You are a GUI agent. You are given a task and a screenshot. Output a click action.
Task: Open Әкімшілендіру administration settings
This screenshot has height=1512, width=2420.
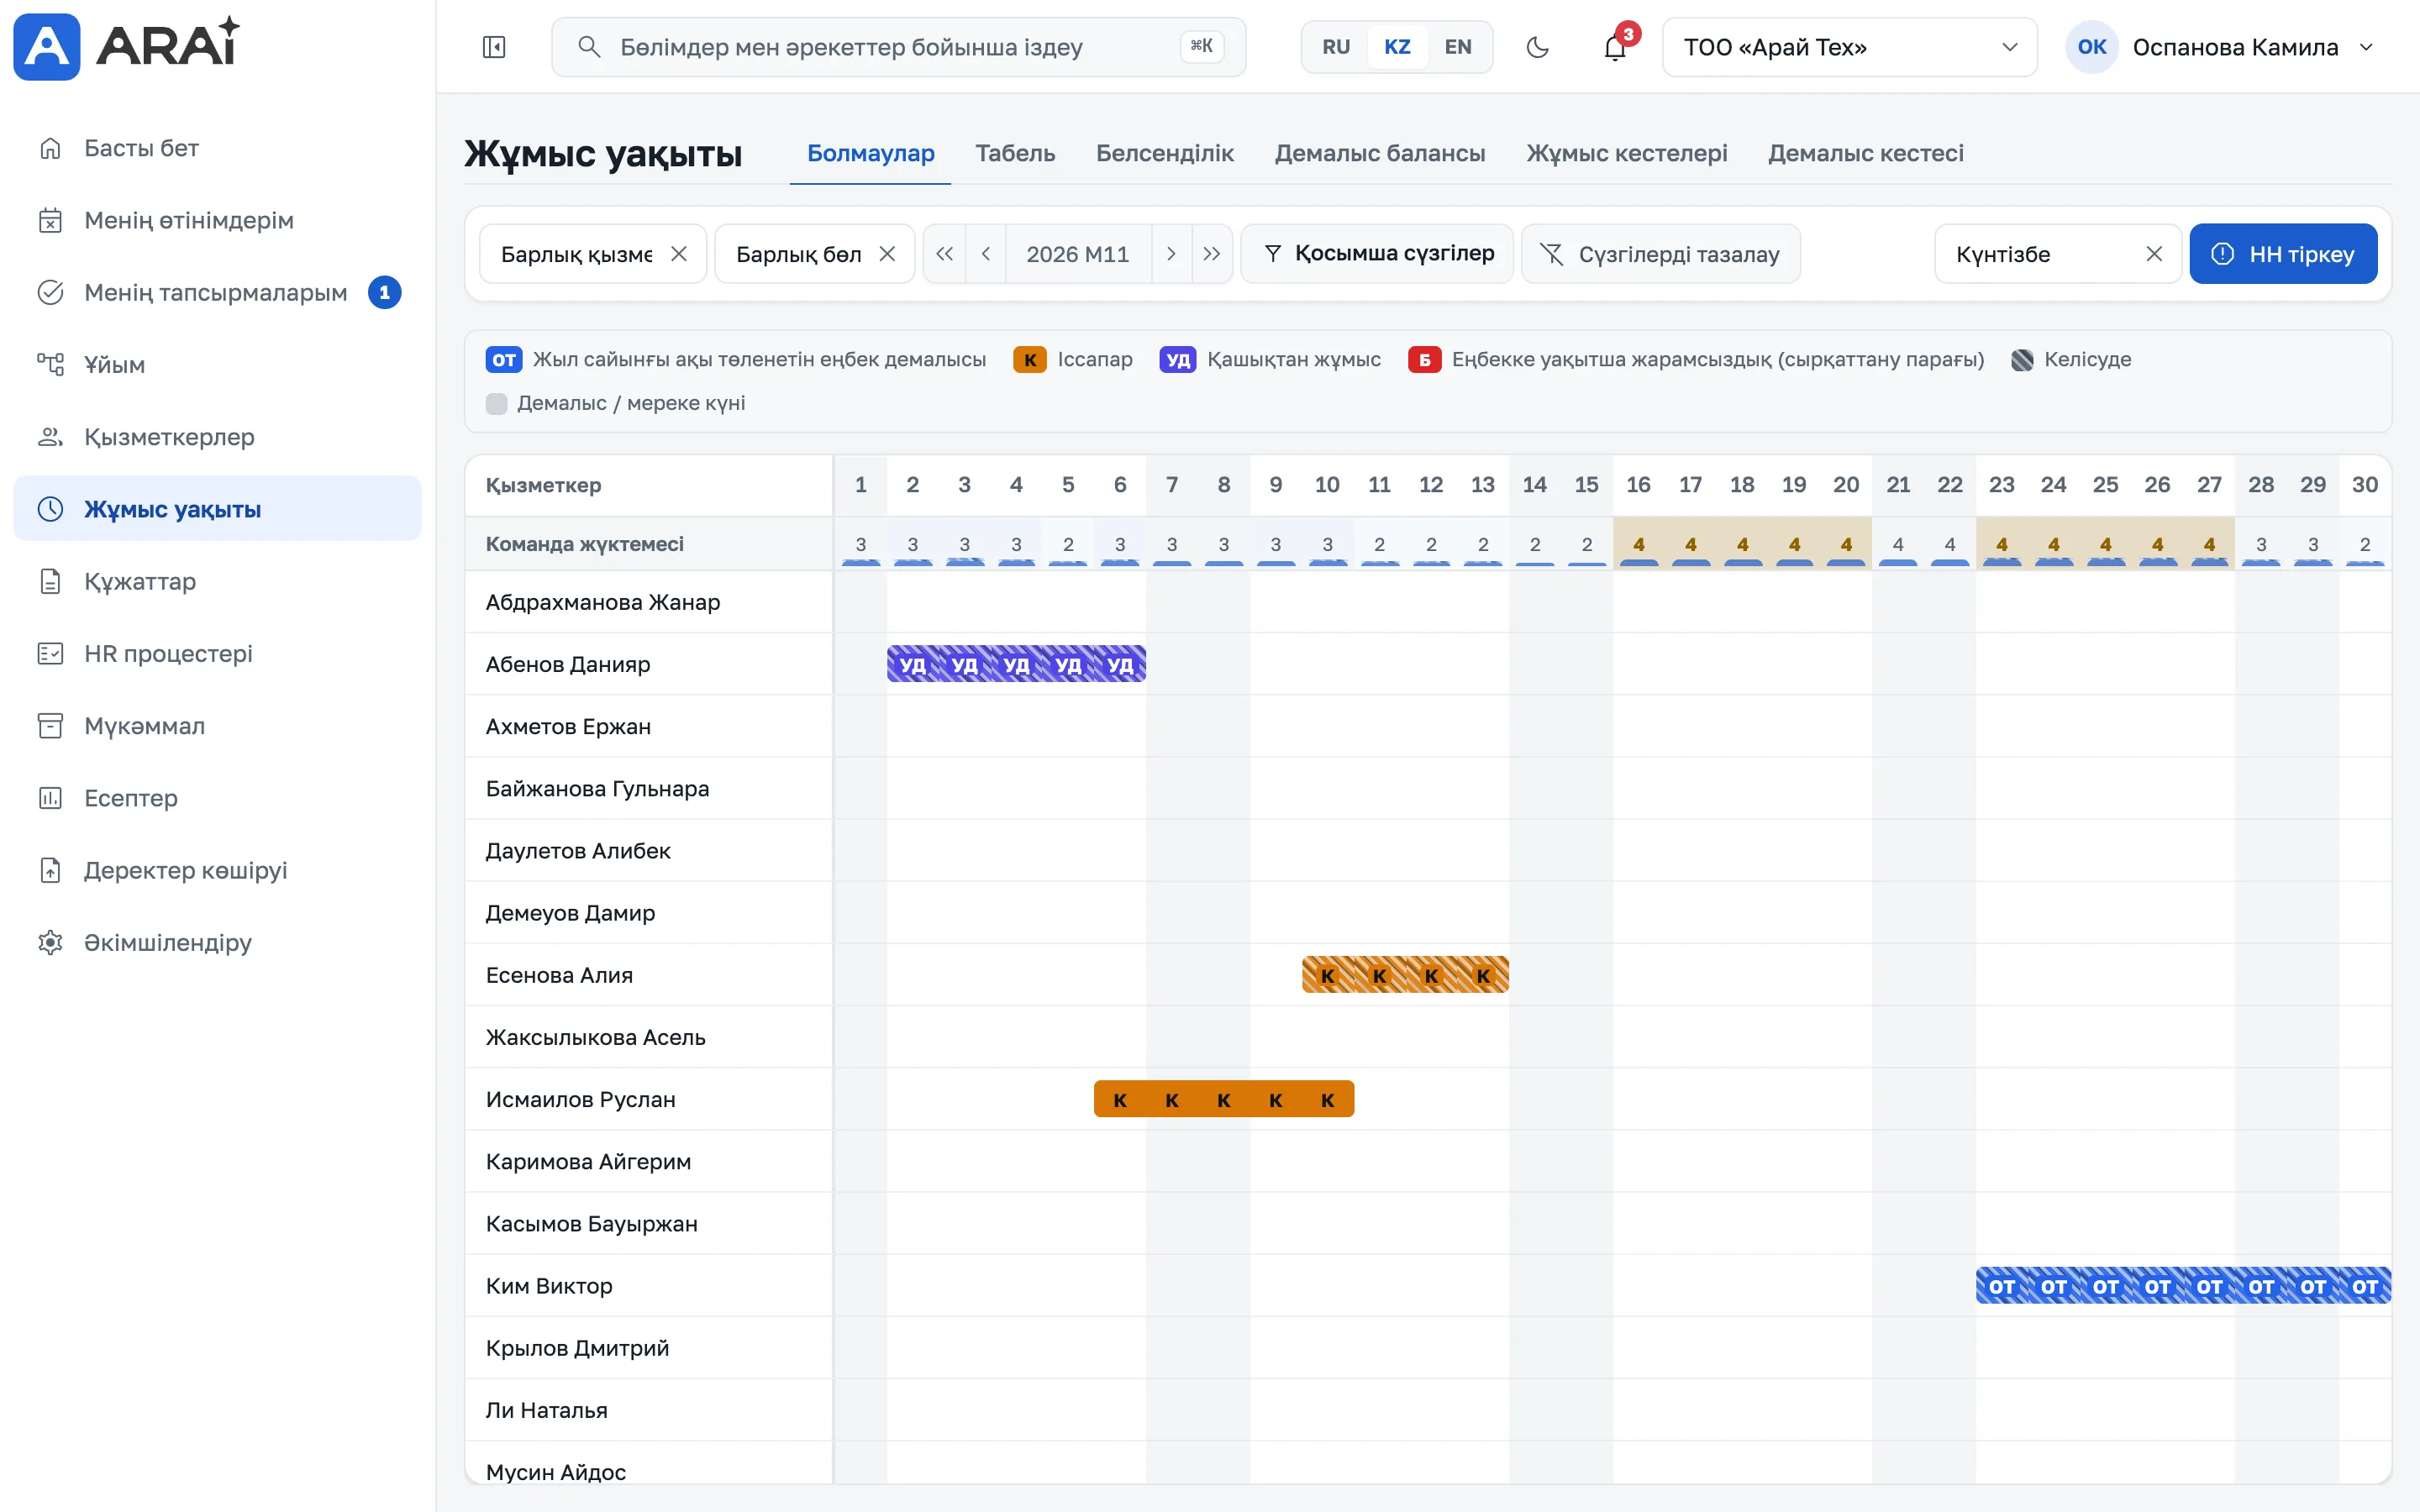point(217,942)
